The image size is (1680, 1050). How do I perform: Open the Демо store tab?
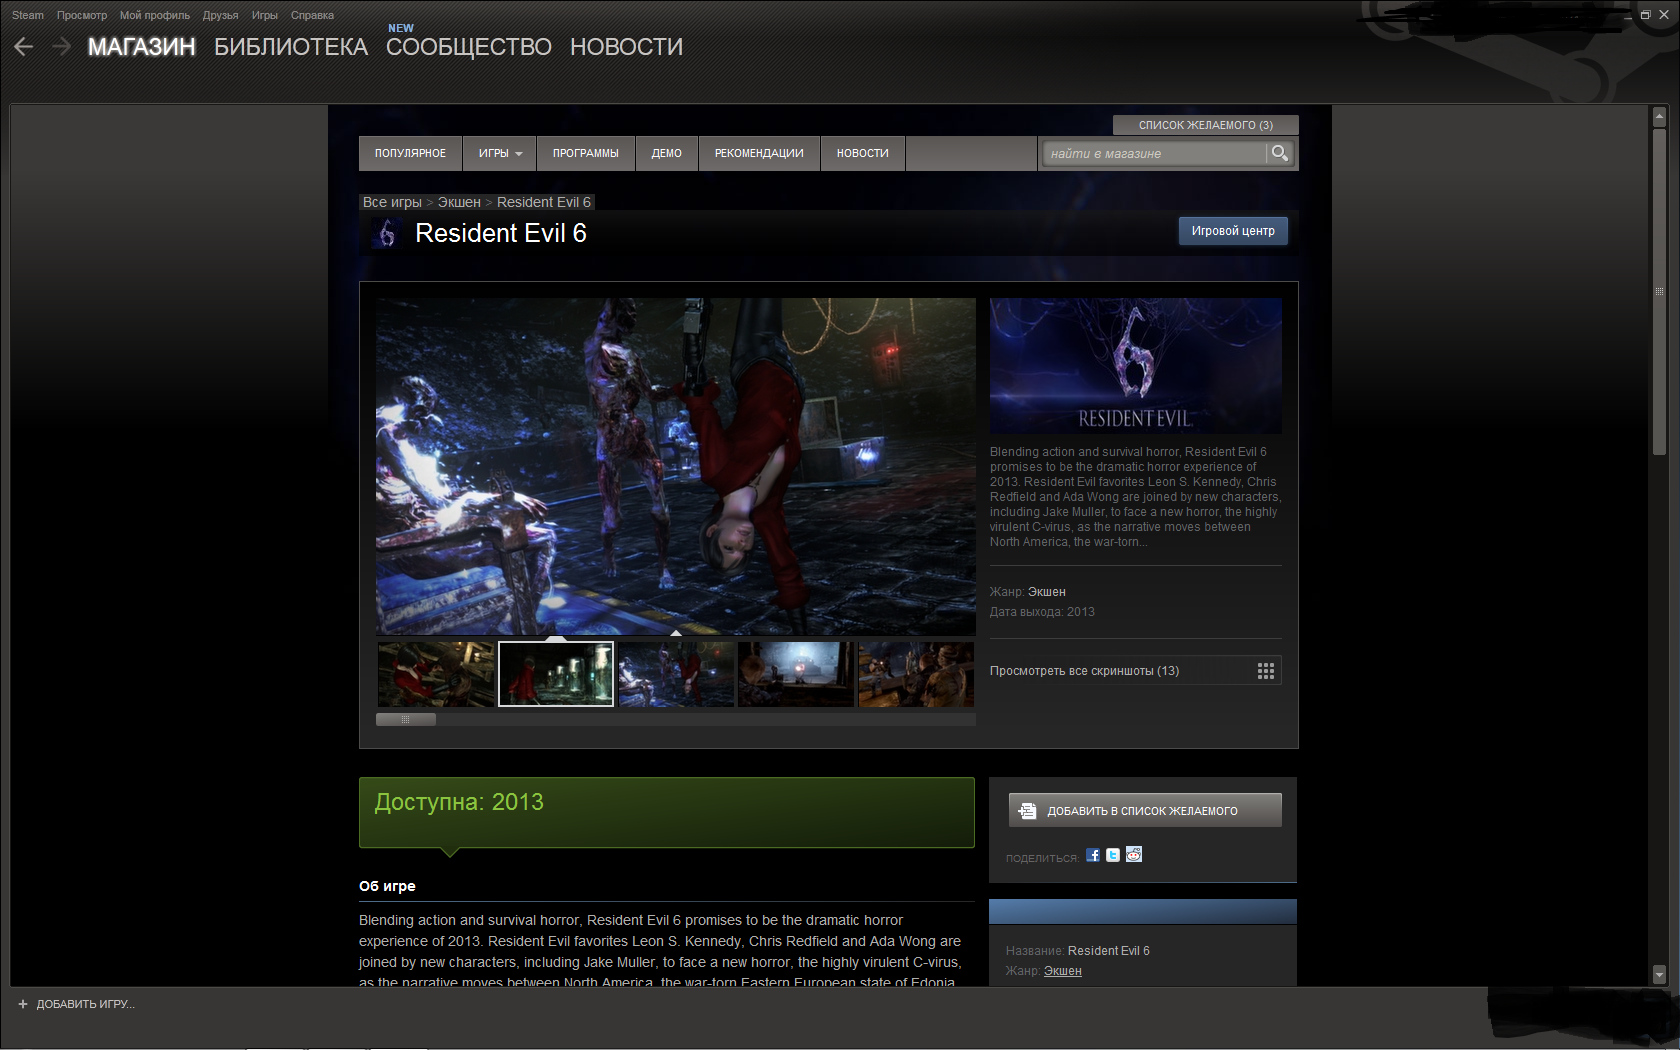click(667, 153)
